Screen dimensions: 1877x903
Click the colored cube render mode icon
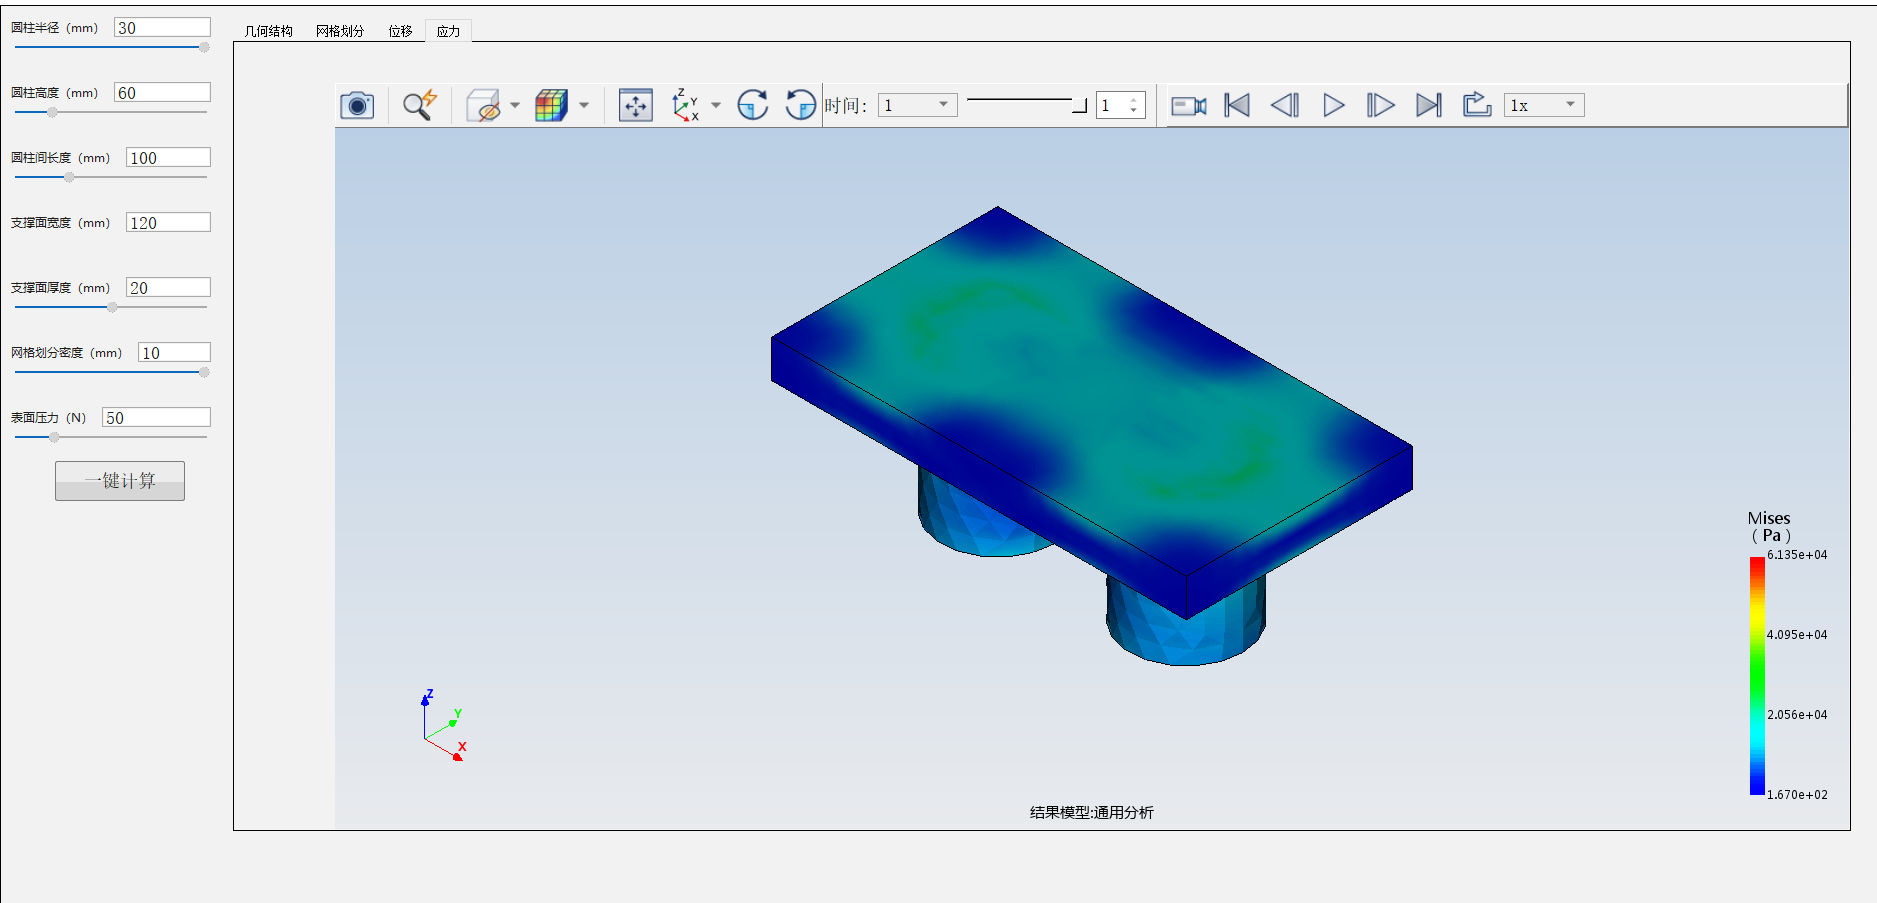click(551, 105)
